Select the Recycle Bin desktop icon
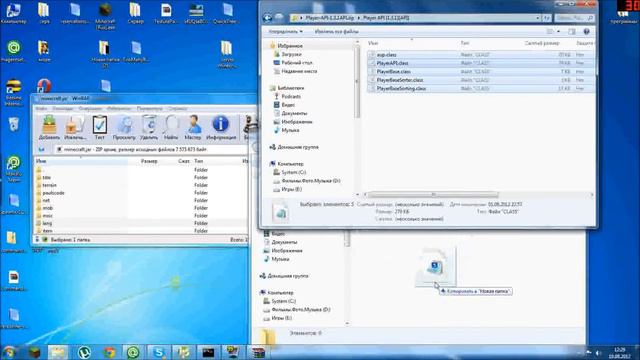Screen dimensions: 640x360 click(13, 124)
